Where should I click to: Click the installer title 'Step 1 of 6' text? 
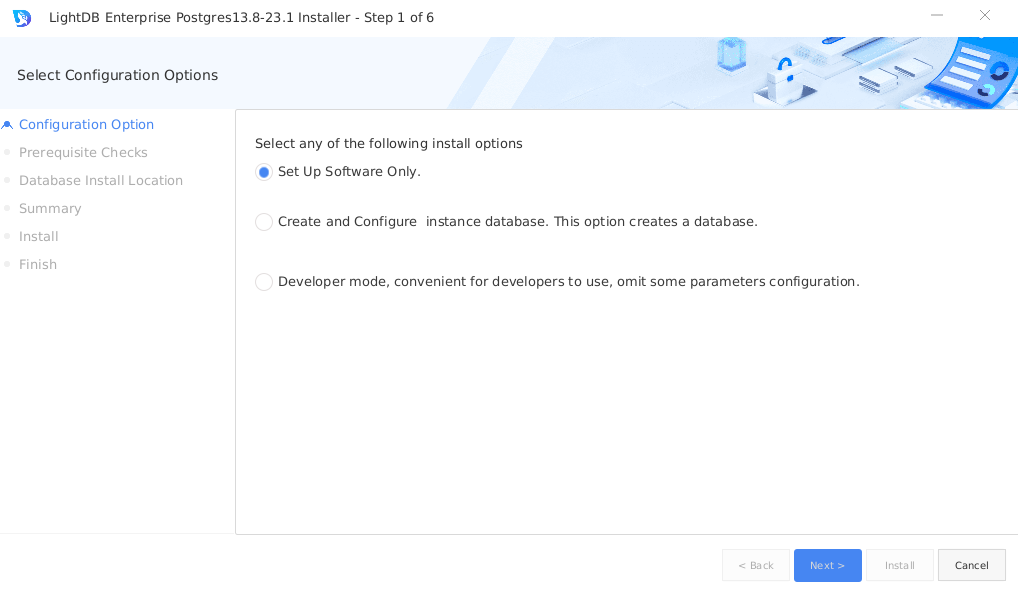pyautogui.click(x=399, y=18)
